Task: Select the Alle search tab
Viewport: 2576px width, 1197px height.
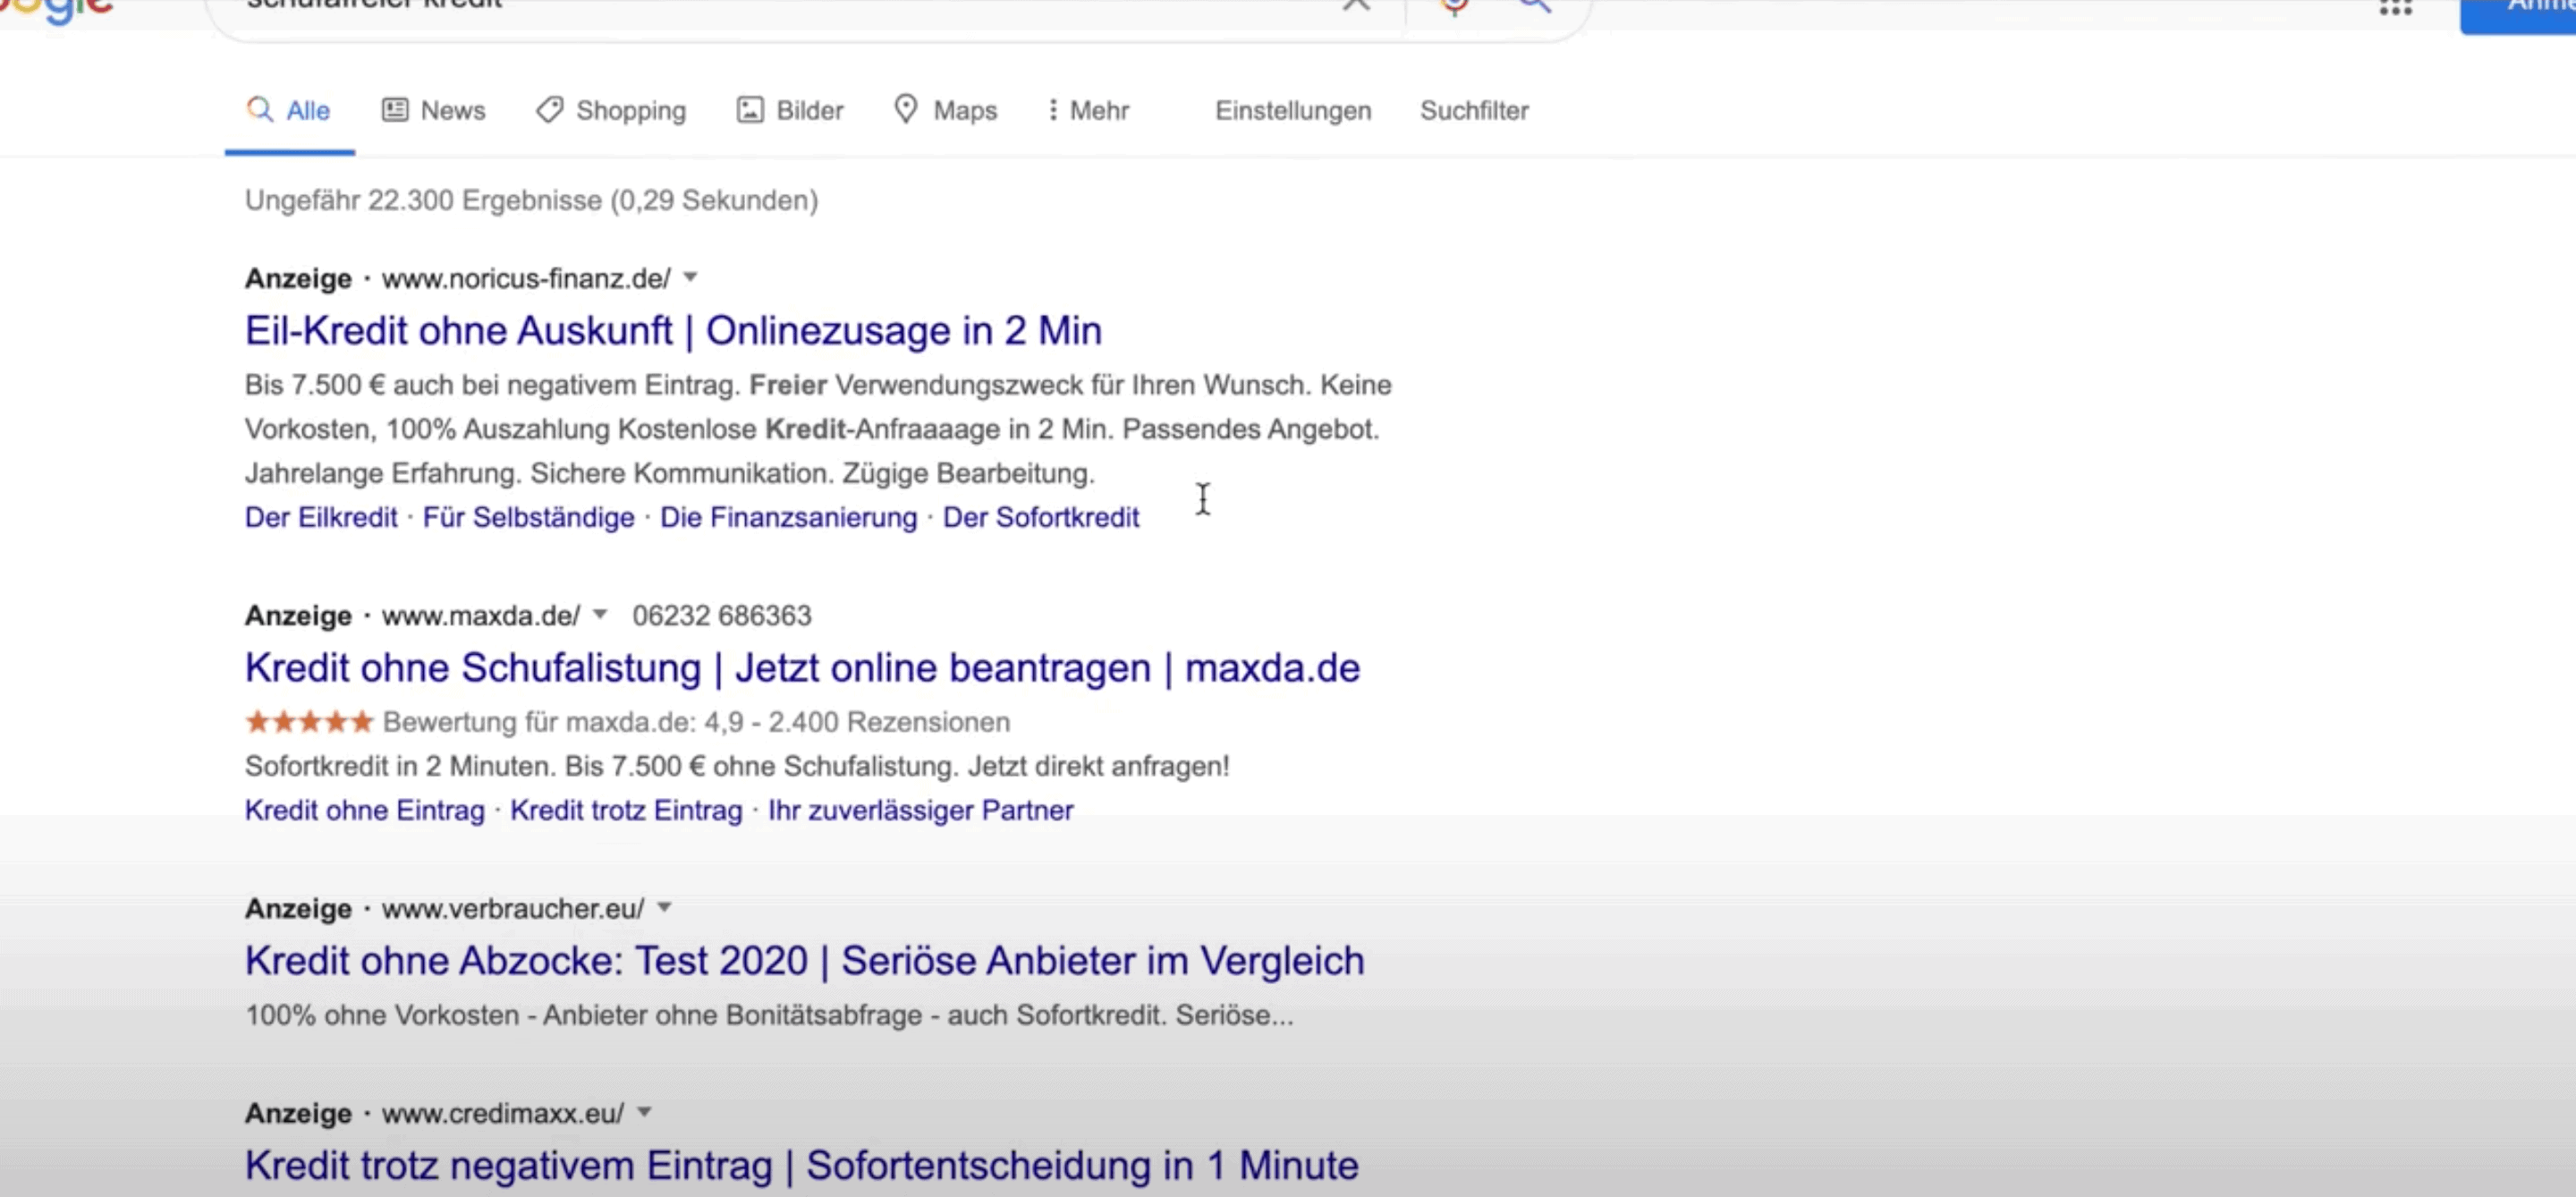Action: click(x=289, y=110)
